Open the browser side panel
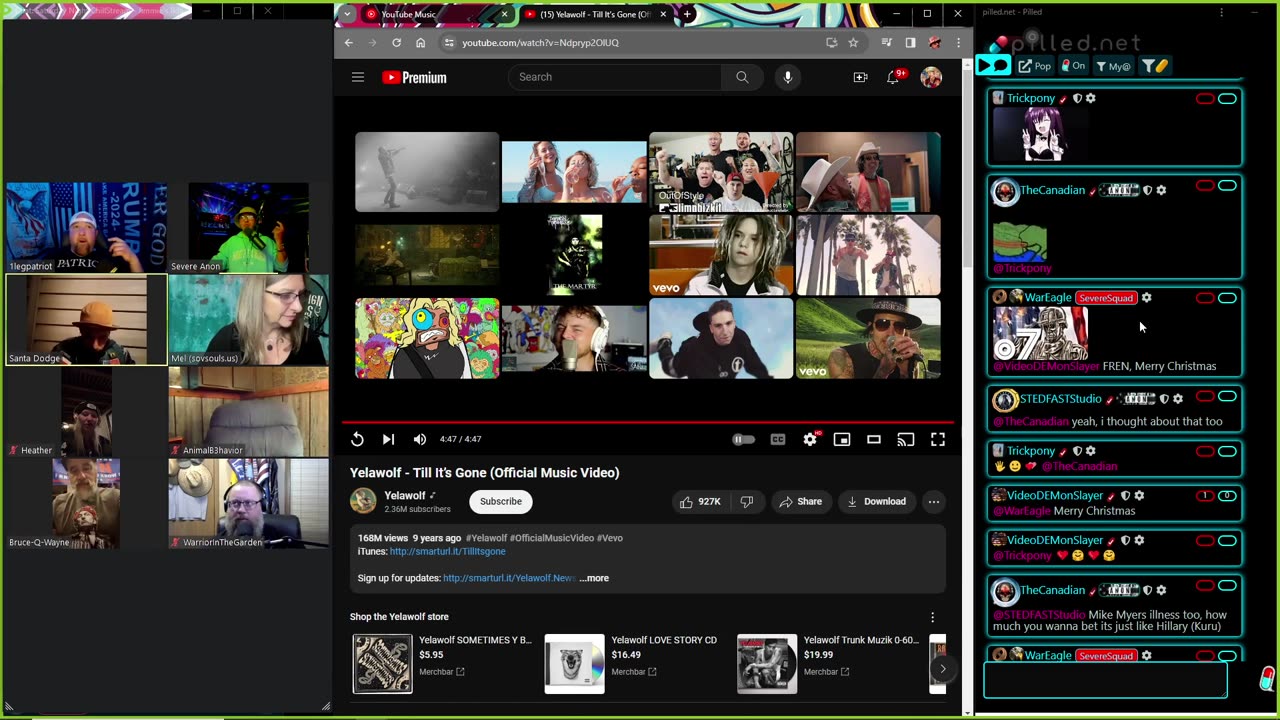 (910, 43)
